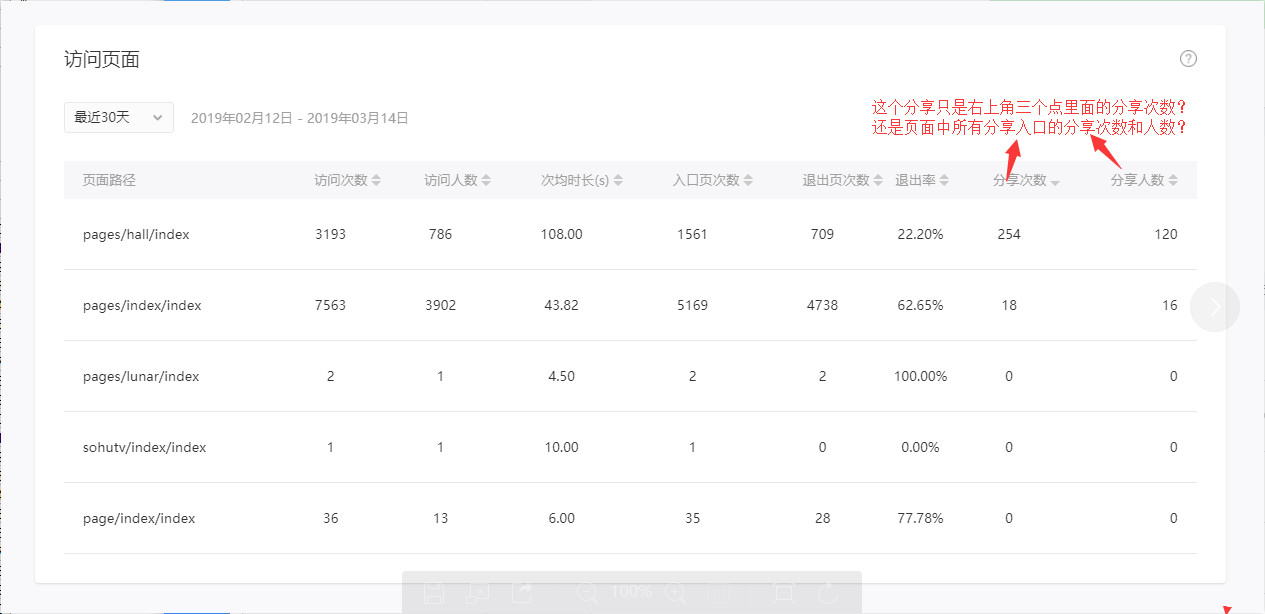Click visit count 36 in page/index/index row

pyautogui.click(x=330, y=518)
